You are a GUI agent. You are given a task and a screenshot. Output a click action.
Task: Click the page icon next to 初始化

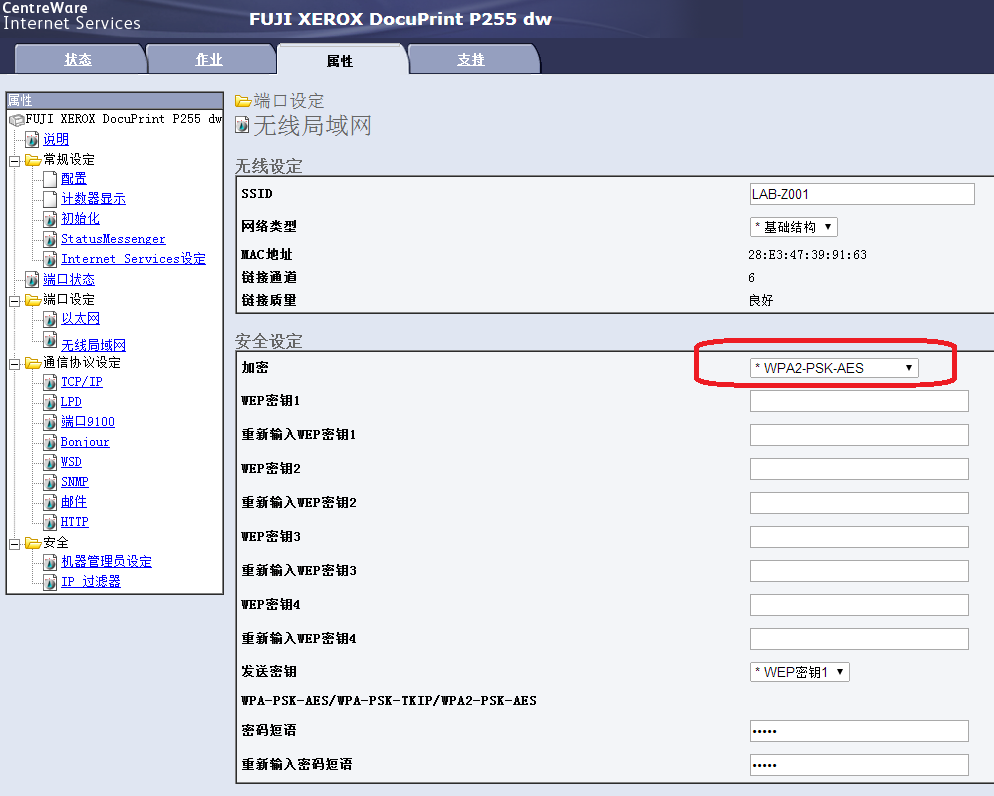(50, 219)
